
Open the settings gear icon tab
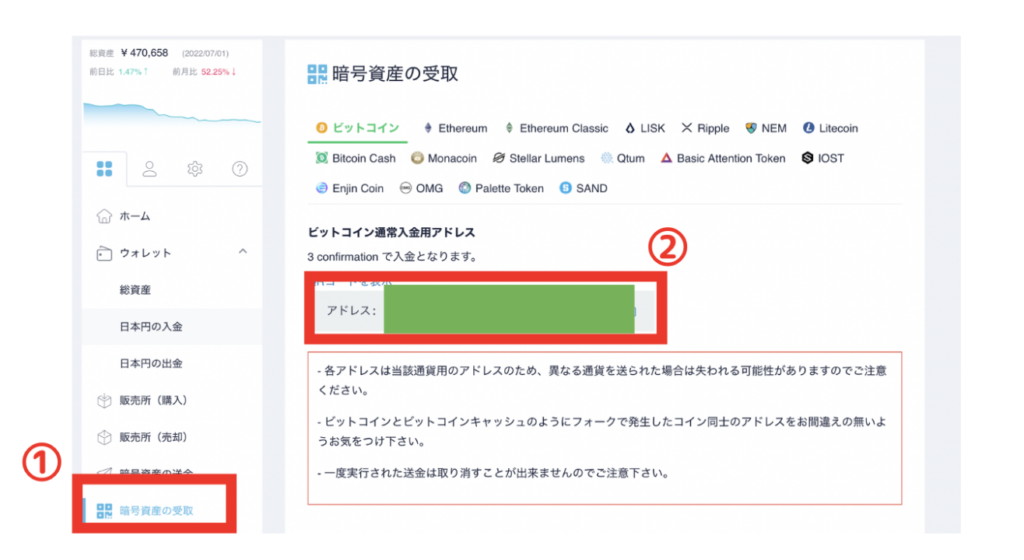click(x=195, y=169)
